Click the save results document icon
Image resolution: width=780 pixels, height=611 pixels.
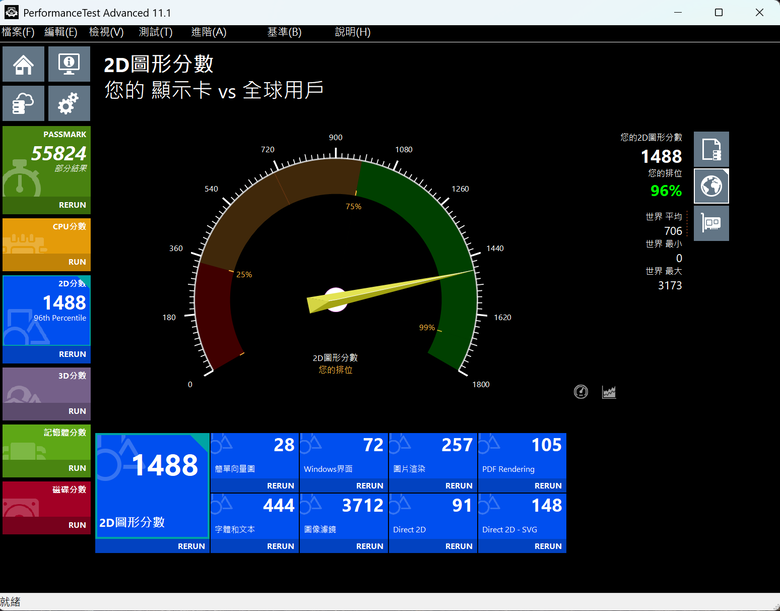pos(711,149)
